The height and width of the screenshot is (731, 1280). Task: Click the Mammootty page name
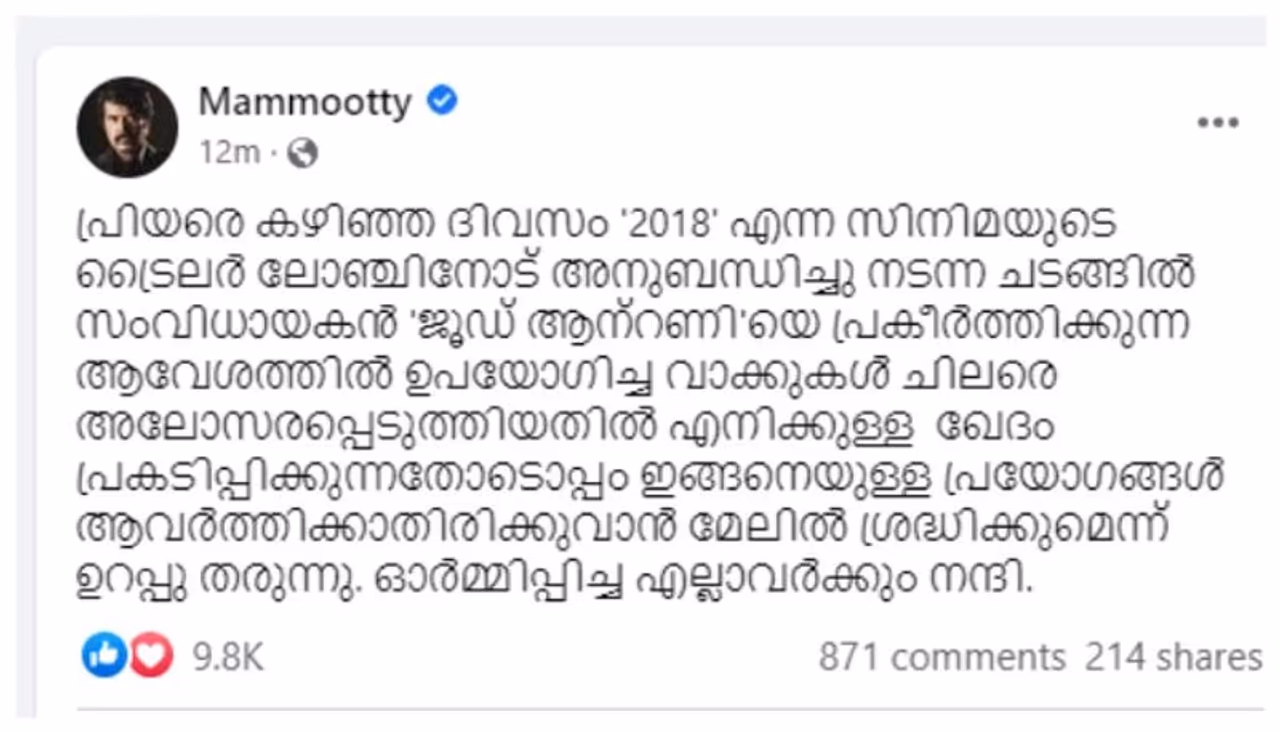(x=305, y=102)
